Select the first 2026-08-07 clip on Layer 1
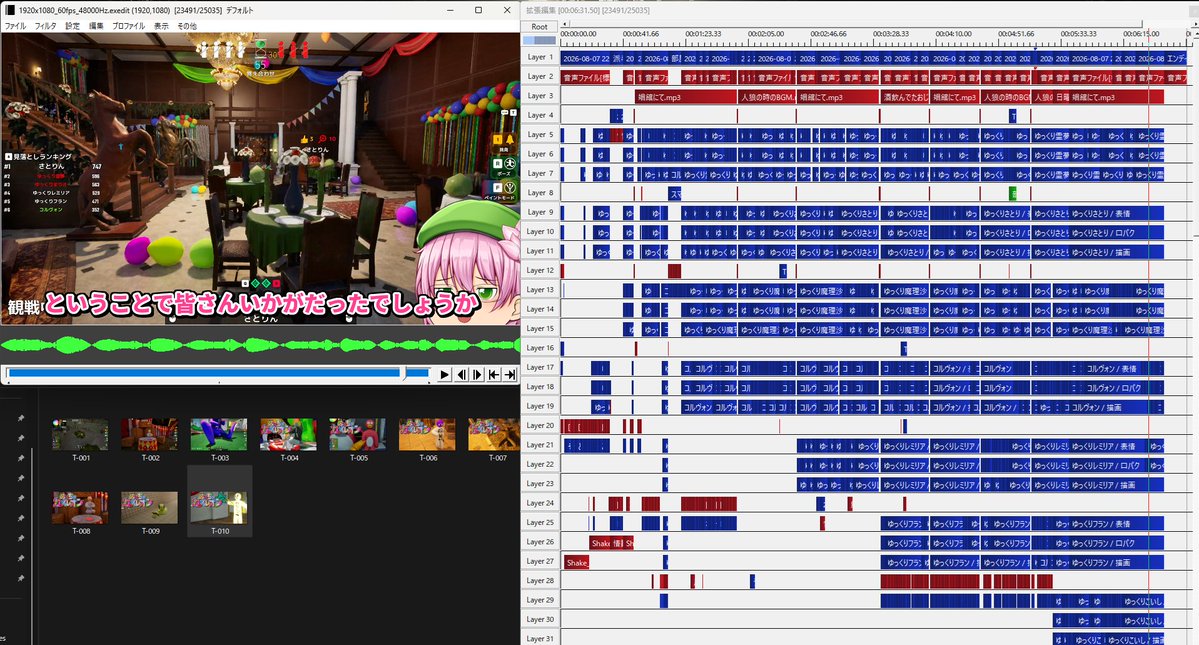 pyautogui.click(x=586, y=58)
